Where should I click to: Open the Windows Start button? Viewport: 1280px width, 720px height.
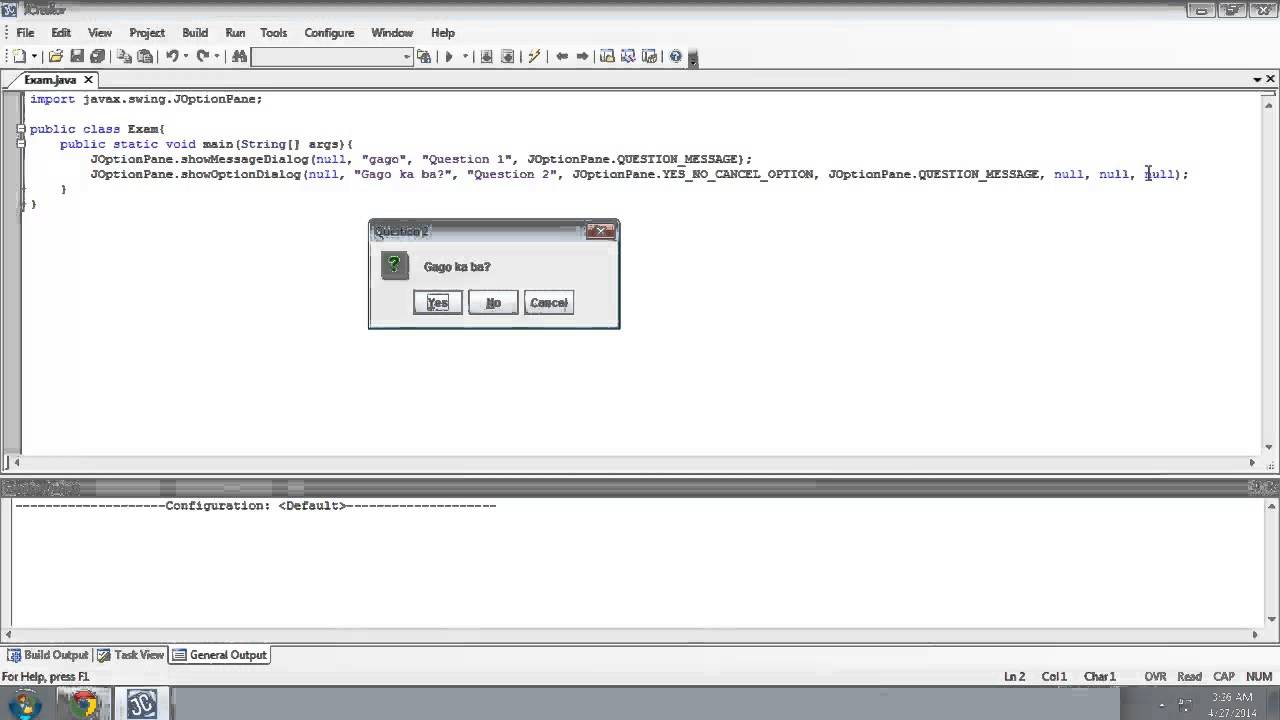tap(24, 704)
